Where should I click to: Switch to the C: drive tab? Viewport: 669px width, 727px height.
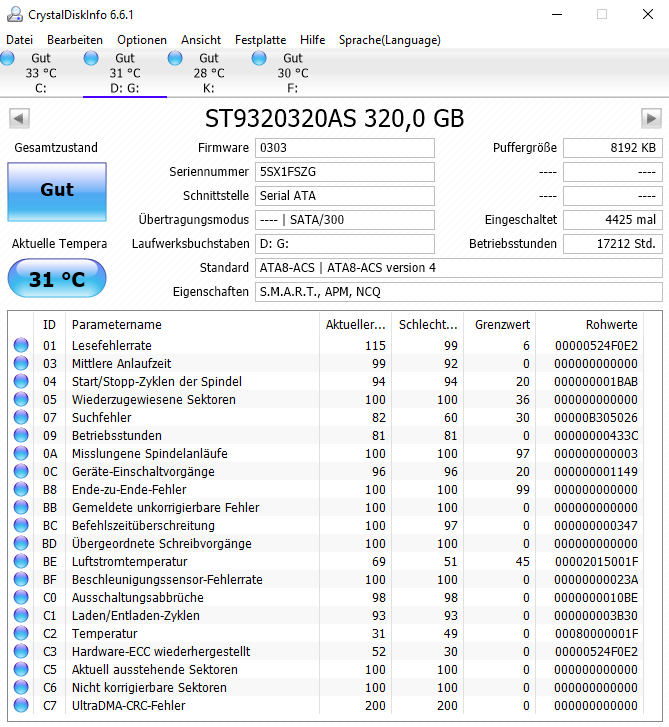click(x=41, y=73)
